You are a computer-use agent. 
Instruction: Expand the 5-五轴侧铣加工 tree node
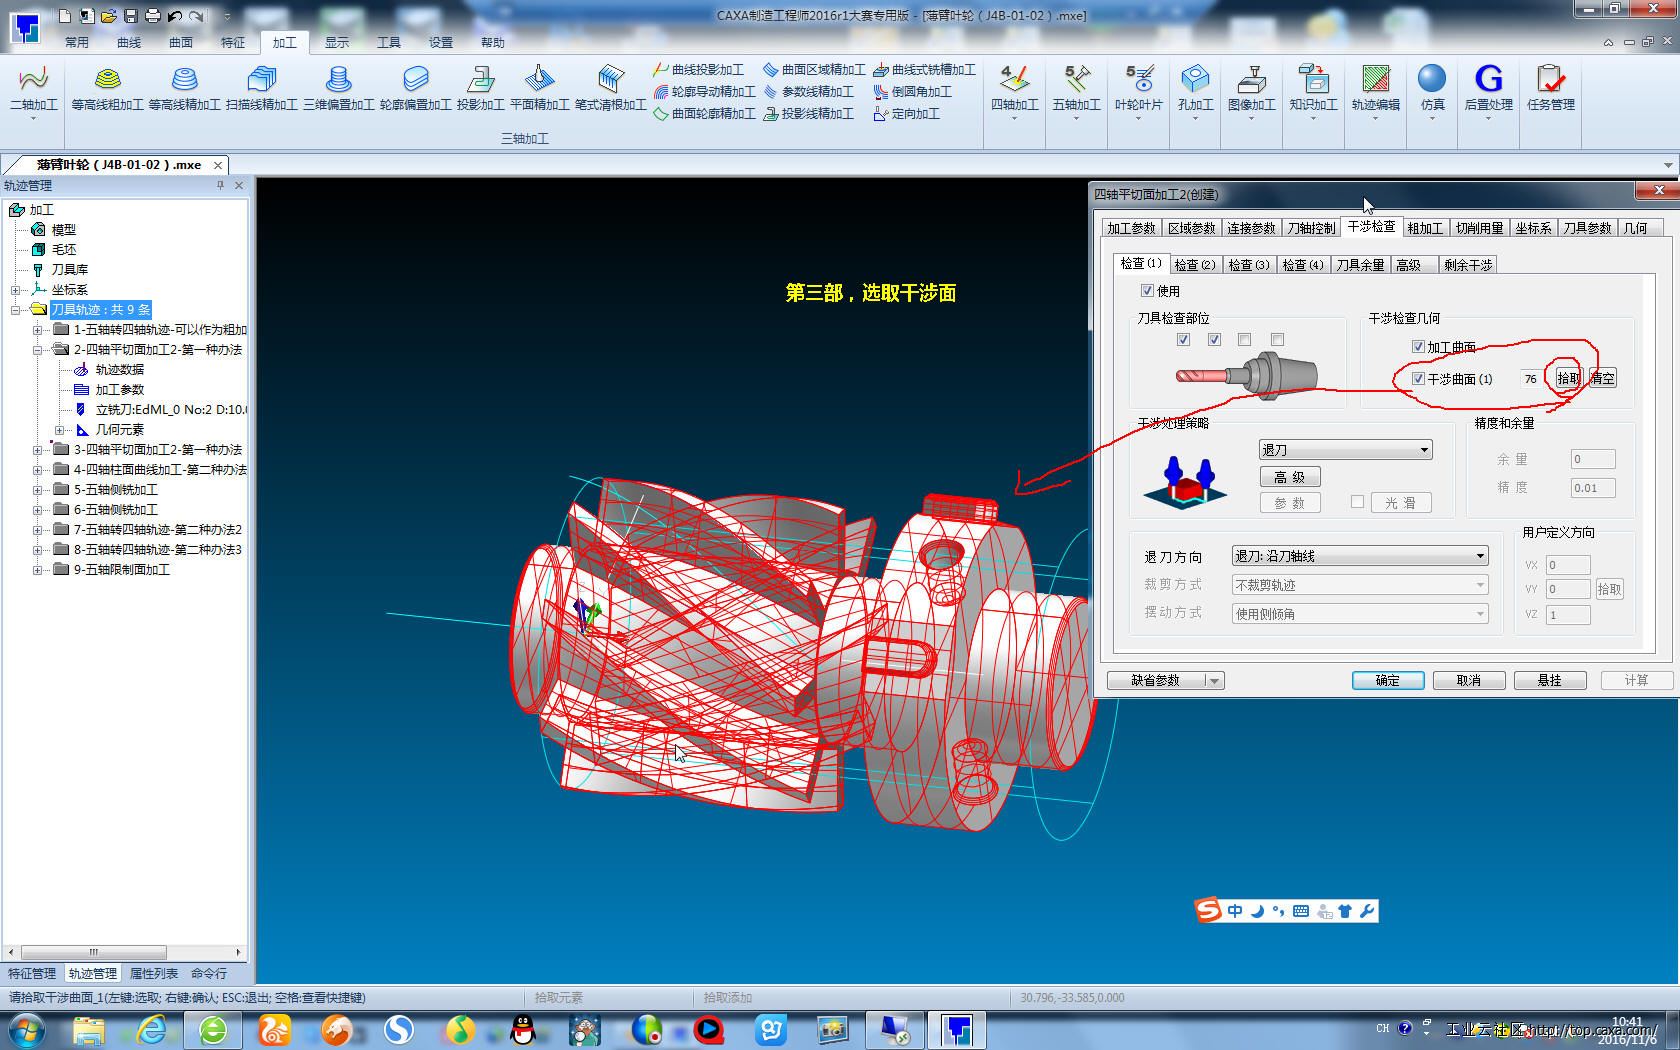point(37,490)
